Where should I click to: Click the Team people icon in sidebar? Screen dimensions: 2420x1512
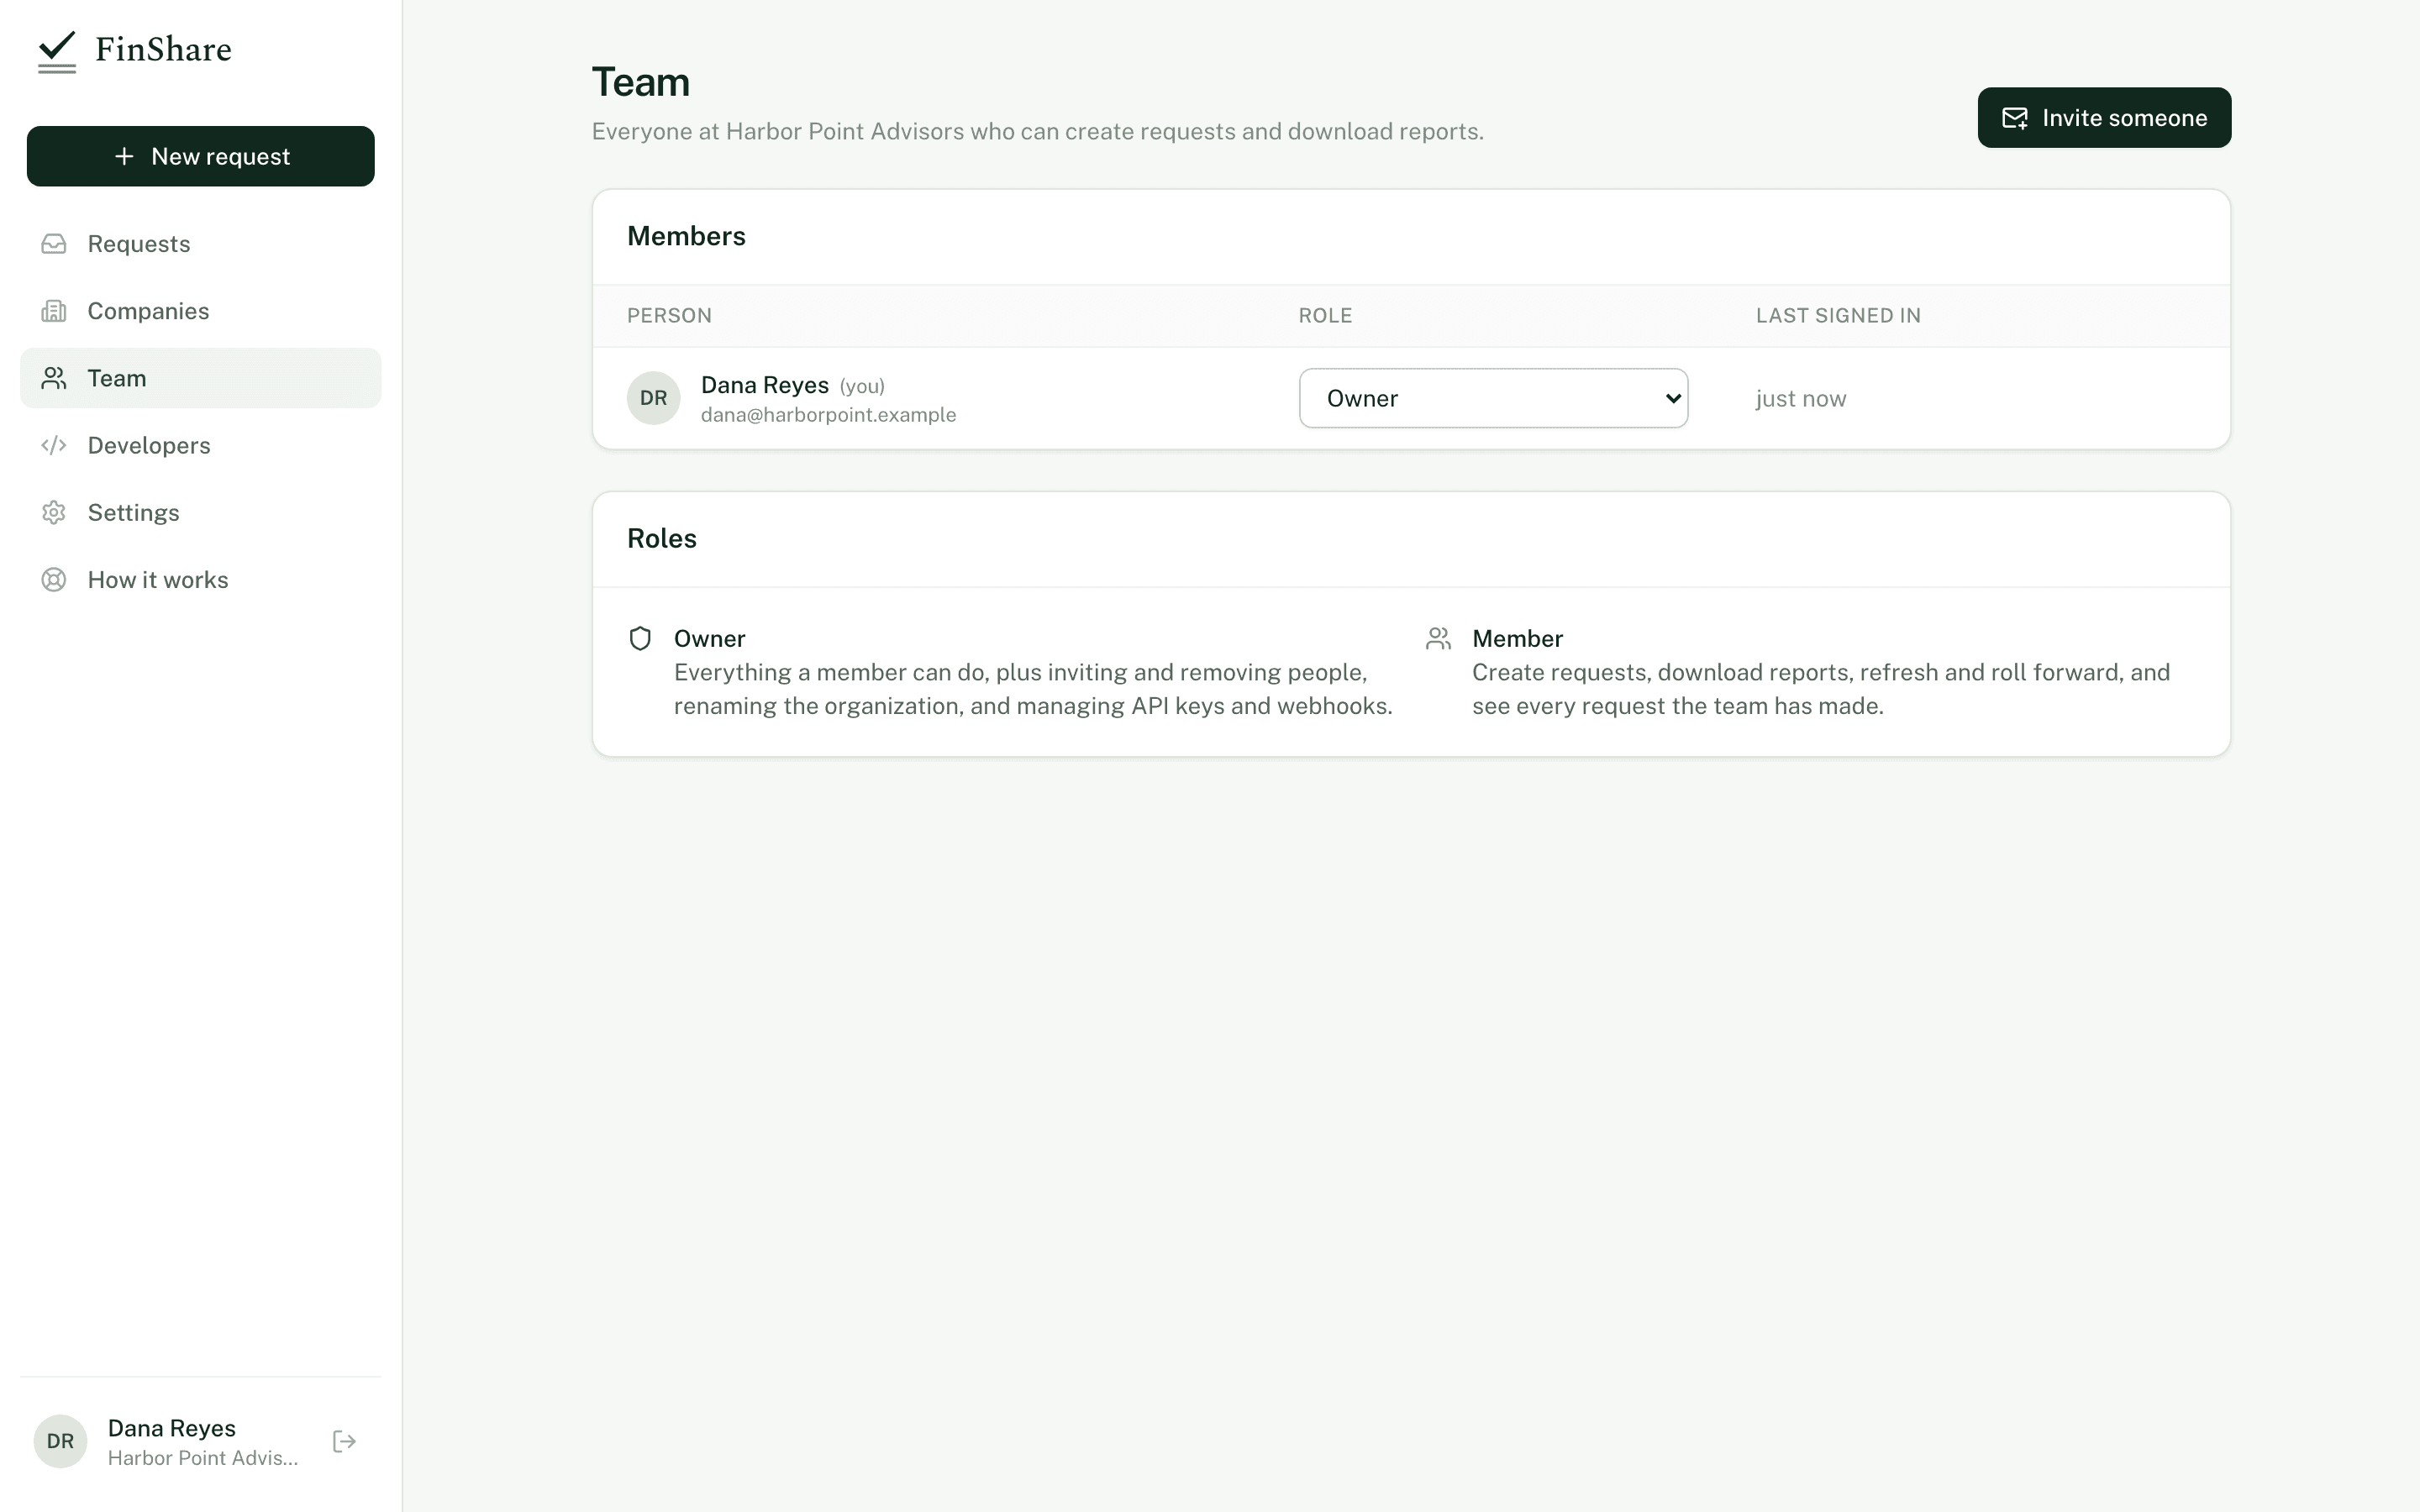(54, 378)
